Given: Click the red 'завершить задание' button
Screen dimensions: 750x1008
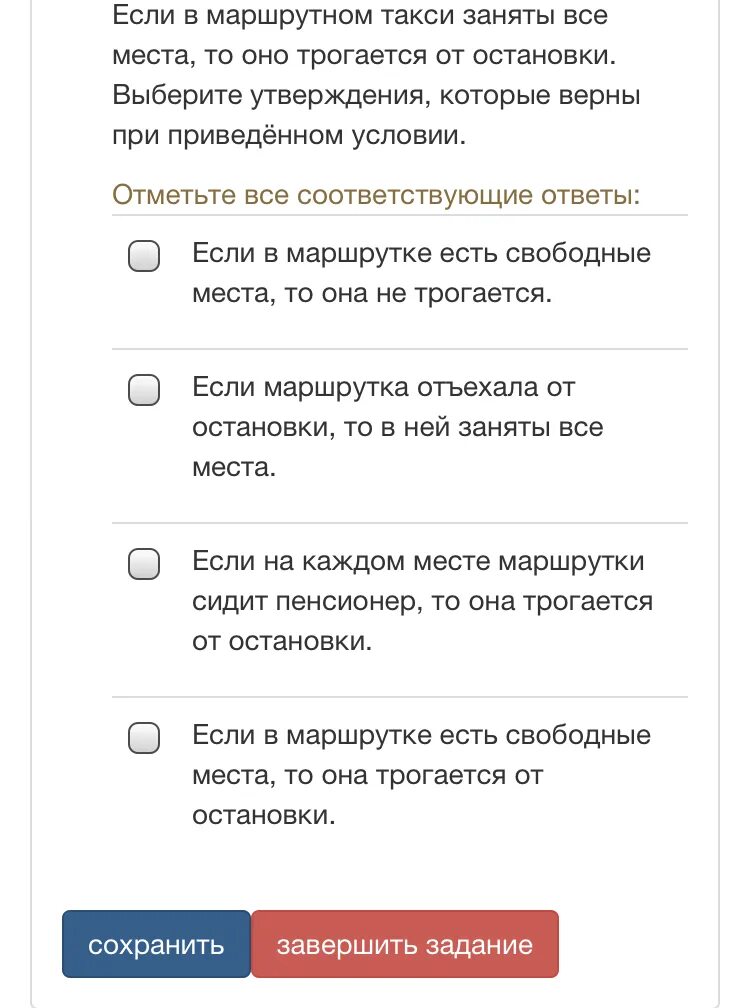Looking at the screenshot, I should tap(404, 944).
